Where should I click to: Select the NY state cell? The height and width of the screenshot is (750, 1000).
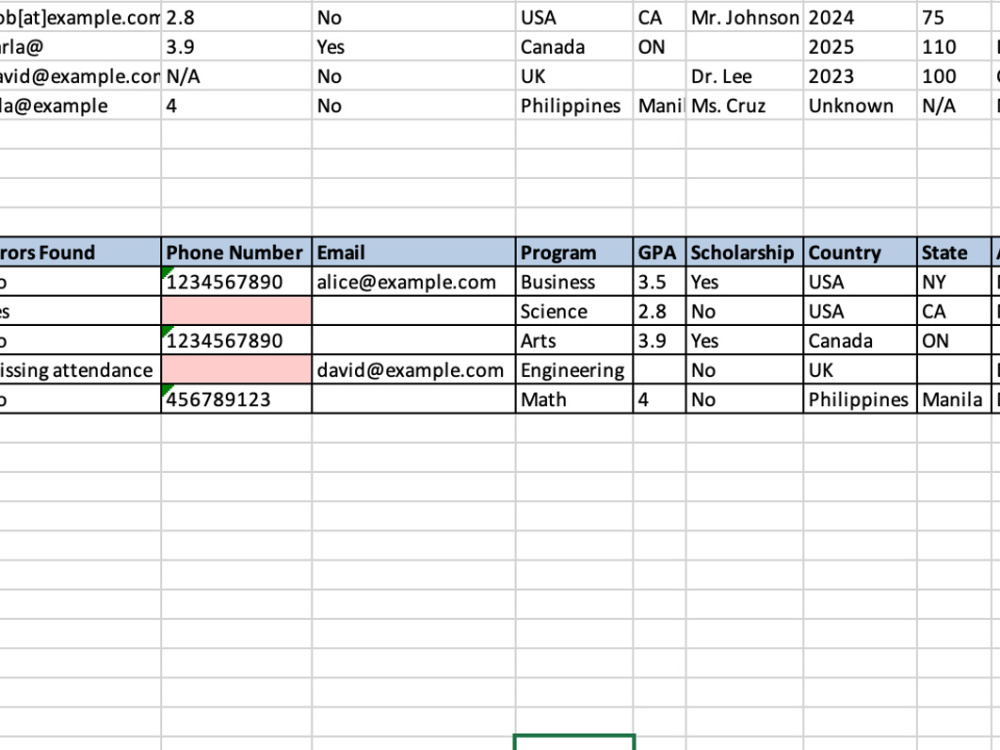click(954, 281)
